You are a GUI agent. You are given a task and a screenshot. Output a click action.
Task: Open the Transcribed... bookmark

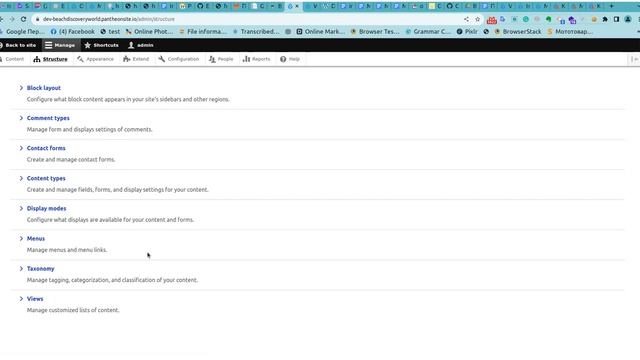256,31
